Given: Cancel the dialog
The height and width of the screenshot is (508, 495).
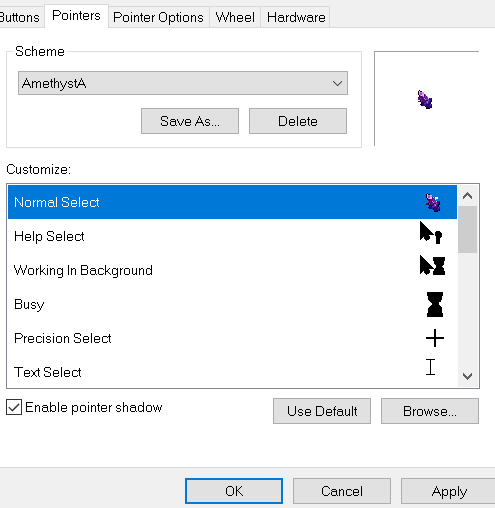Looking at the screenshot, I should click(x=342, y=491).
